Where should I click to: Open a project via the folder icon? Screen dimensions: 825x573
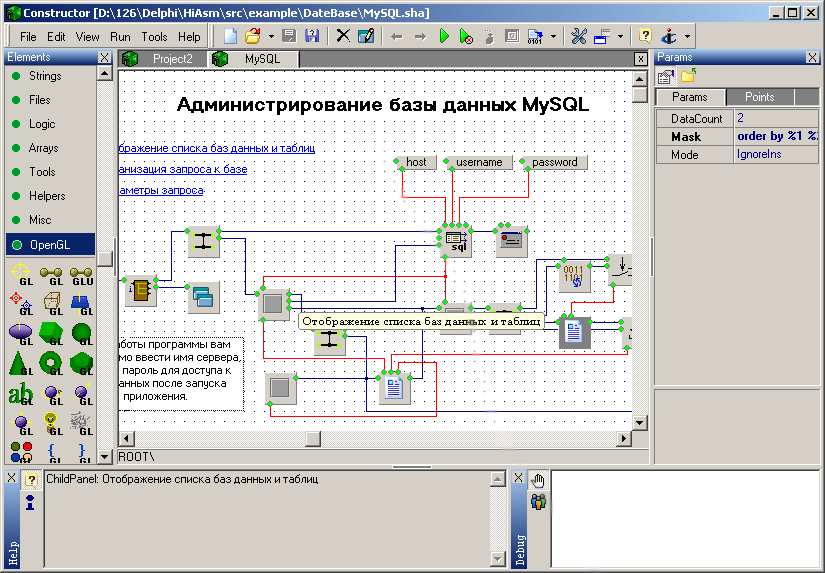tap(253, 36)
